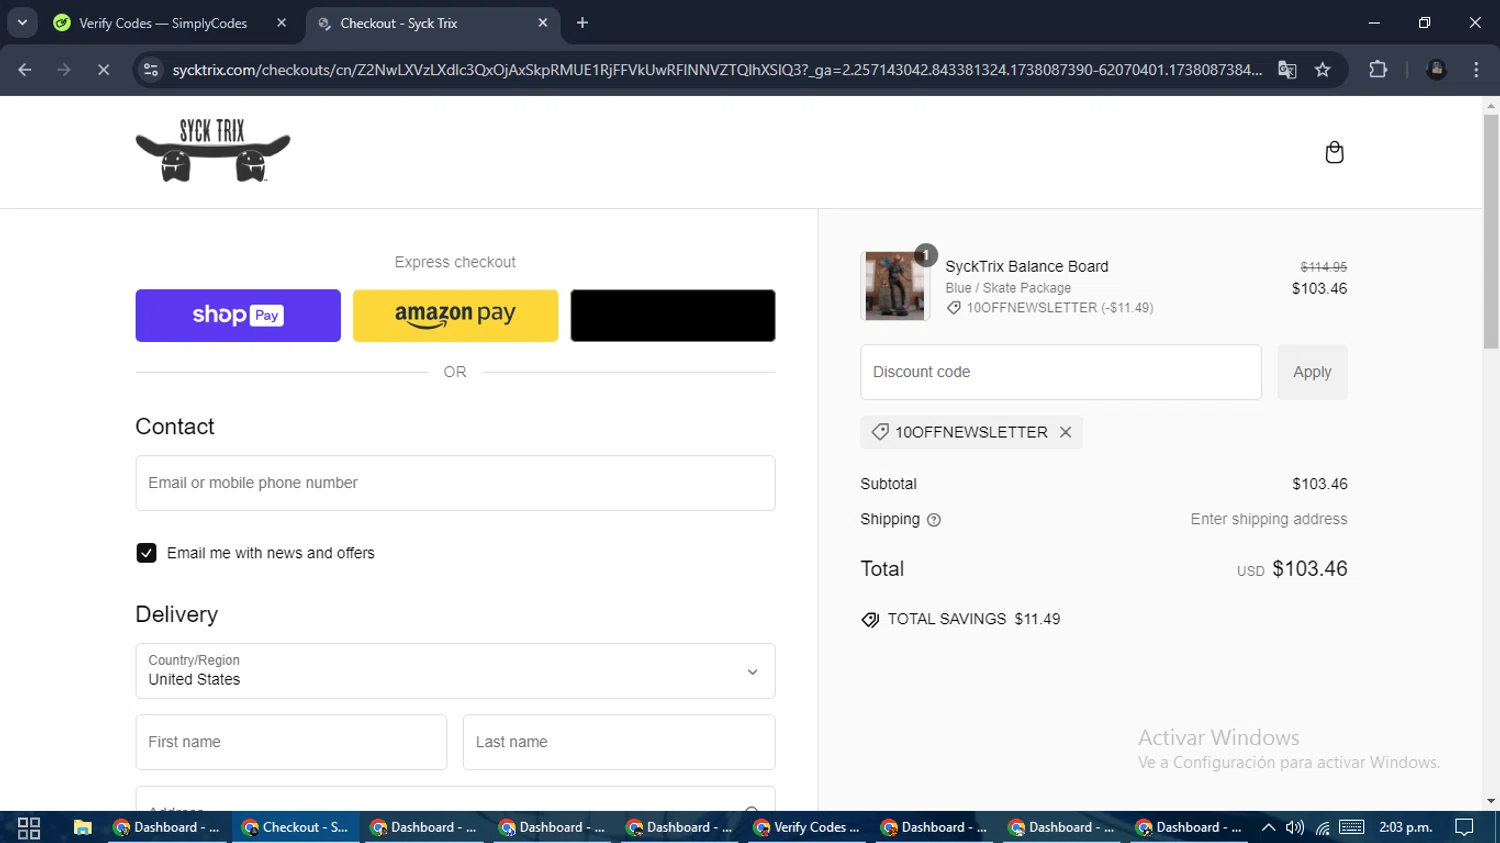
Task: Stop loading the page
Action: [x=103, y=69]
